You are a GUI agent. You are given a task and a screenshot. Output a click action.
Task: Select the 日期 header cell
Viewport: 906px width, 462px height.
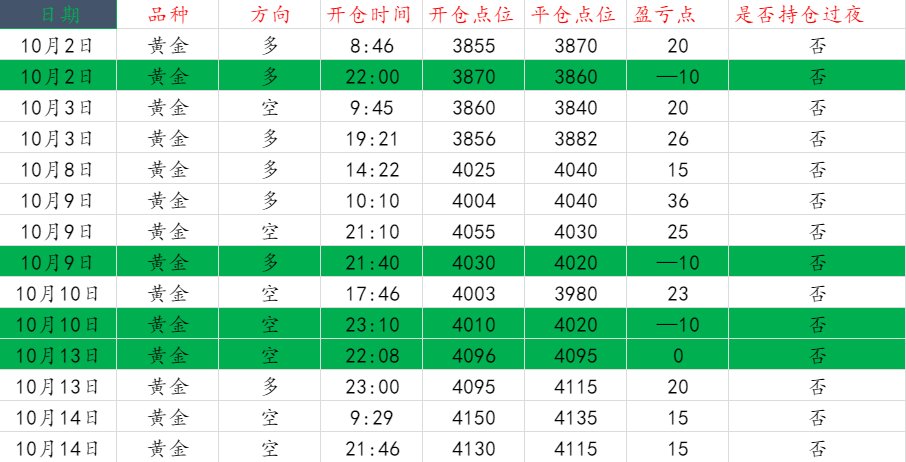[x=58, y=15]
